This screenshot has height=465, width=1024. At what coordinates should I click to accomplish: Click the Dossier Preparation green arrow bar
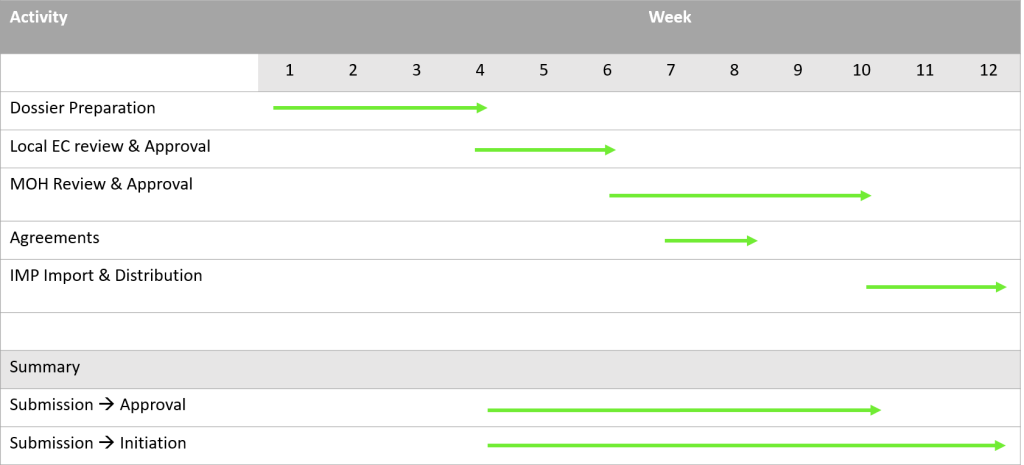click(x=380, y=108)
